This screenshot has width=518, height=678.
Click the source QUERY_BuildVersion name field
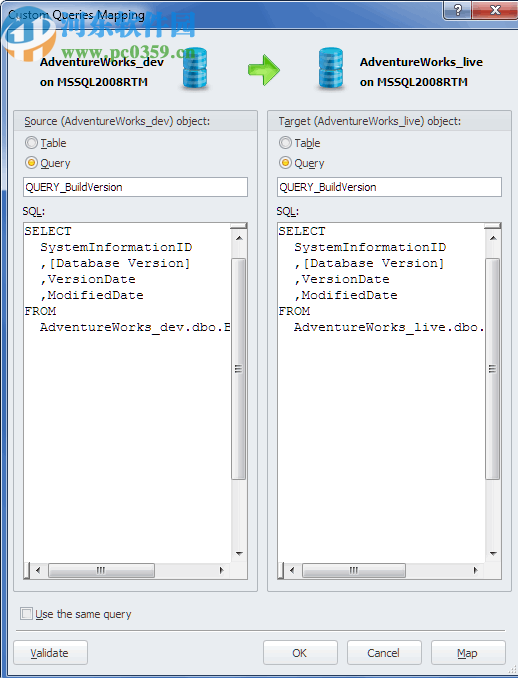pyautogui.click(x=135, y=187)
